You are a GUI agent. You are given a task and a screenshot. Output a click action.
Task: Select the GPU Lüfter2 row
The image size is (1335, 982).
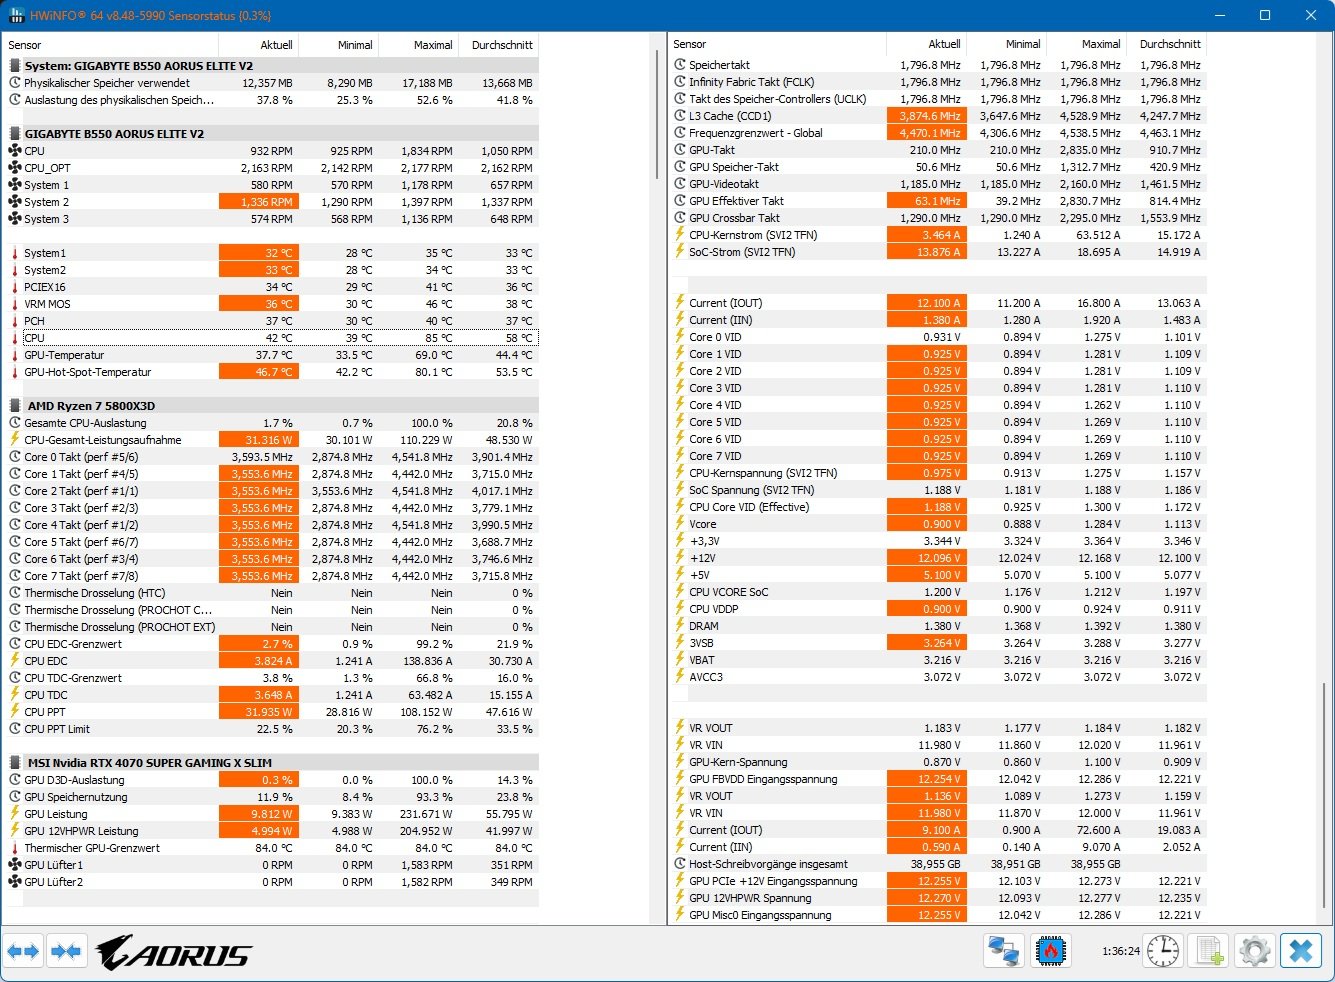tap(272, 882)
